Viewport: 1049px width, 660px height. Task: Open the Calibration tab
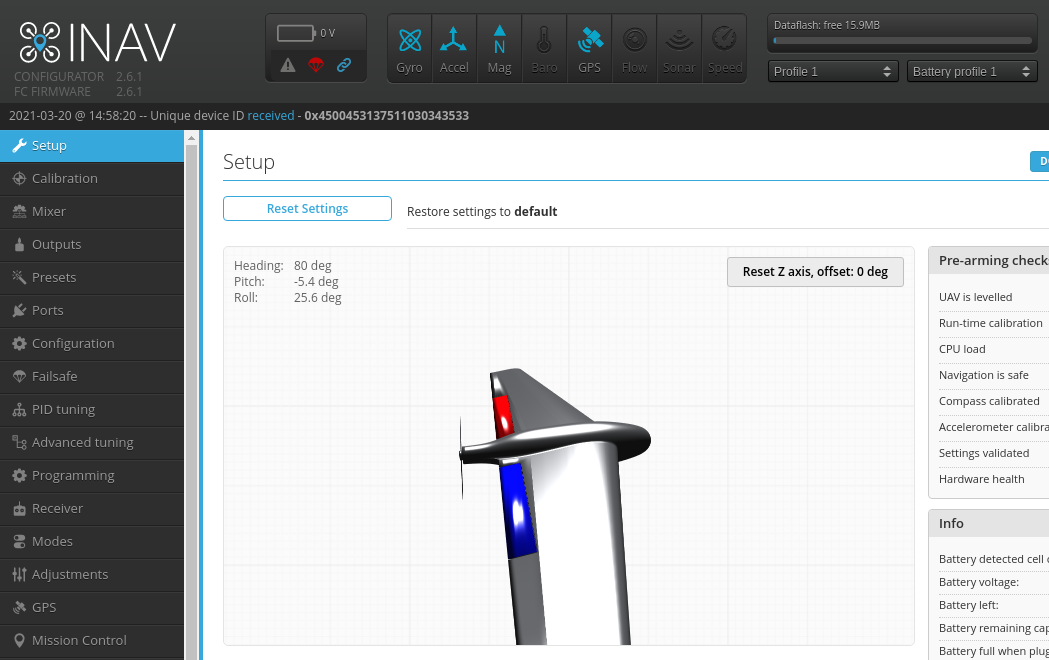click(x=92, y=179)
